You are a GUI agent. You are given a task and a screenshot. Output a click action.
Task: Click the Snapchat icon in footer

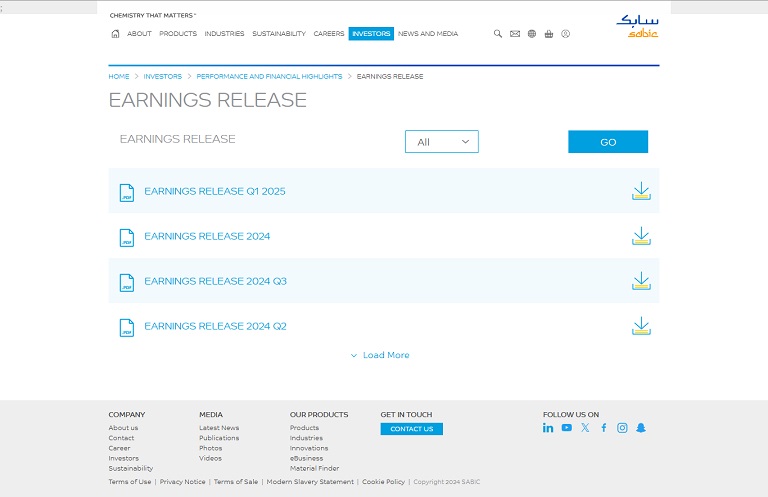(x=641, y=428)
